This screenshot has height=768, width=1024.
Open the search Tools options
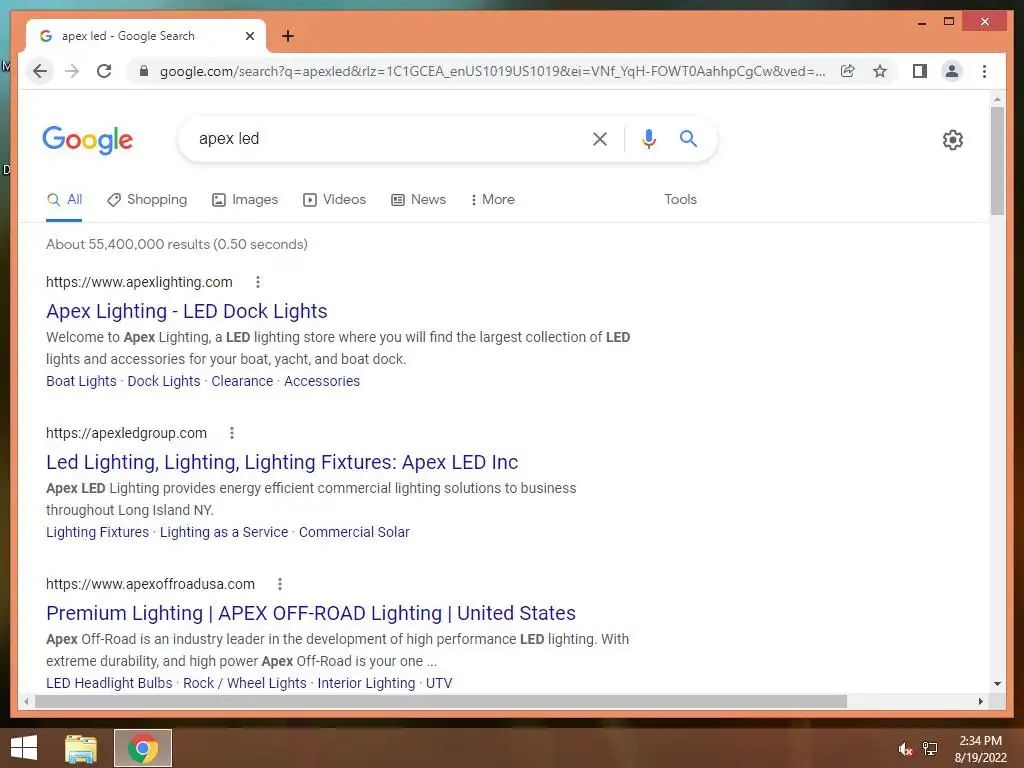click(680, 200)
